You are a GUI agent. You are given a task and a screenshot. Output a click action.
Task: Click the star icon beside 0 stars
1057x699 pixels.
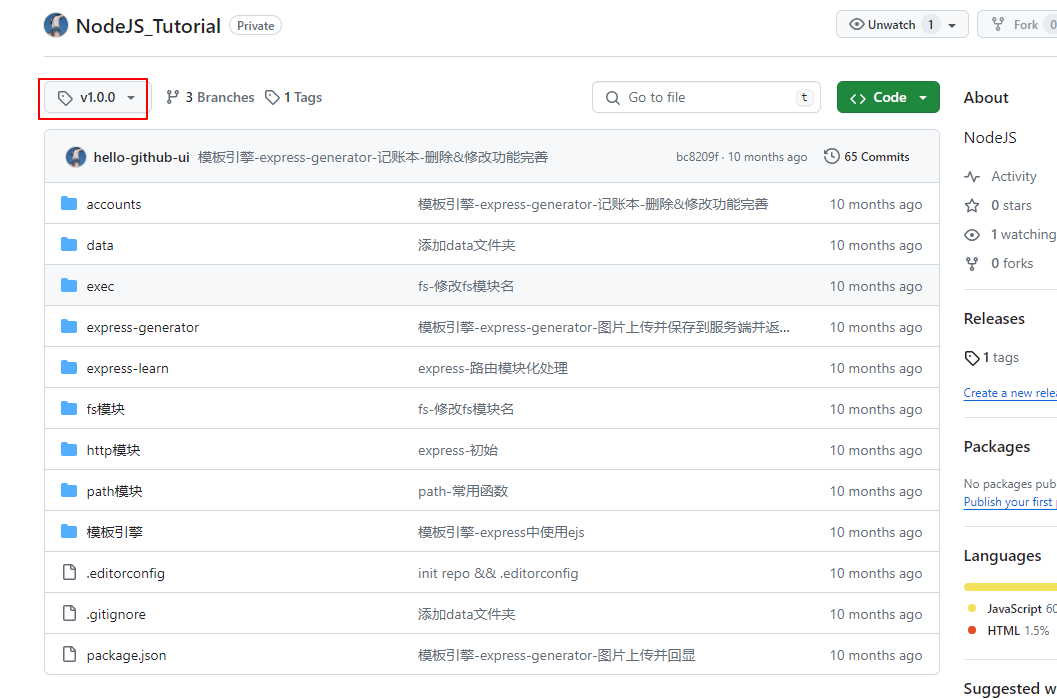point(972,206)
